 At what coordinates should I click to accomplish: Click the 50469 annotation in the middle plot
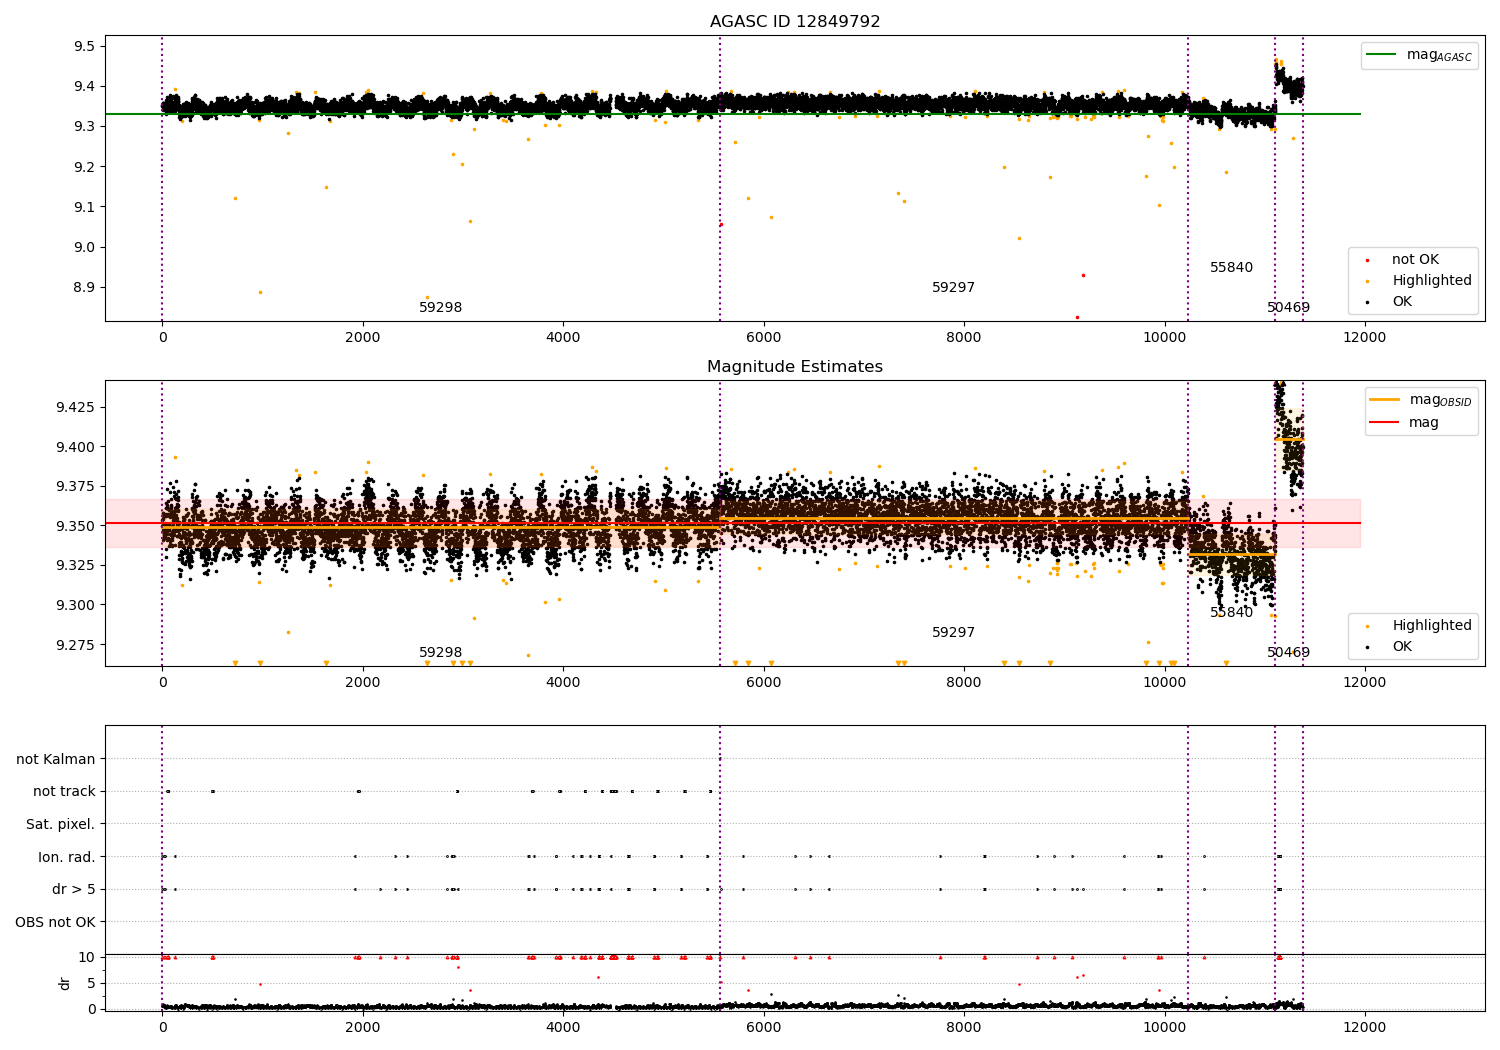tap(1288, 653)
